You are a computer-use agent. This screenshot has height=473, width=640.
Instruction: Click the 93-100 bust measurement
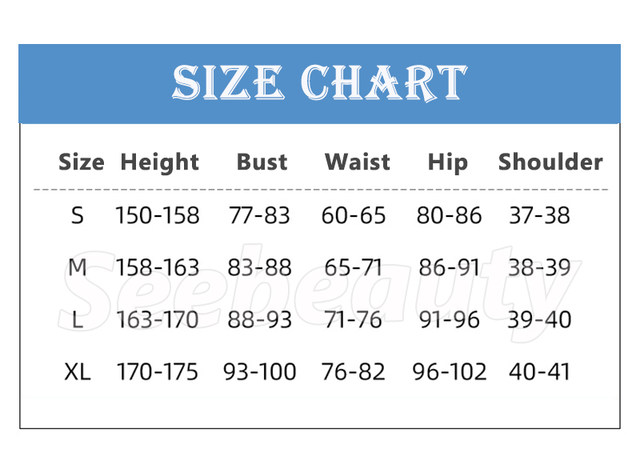coord(262,373)
